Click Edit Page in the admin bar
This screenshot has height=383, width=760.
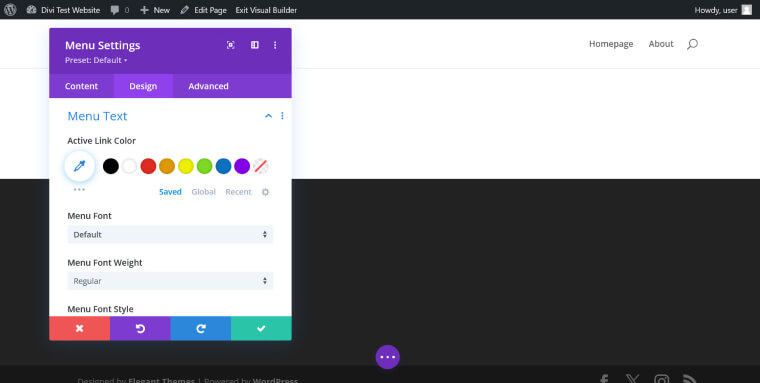(203, 10)
